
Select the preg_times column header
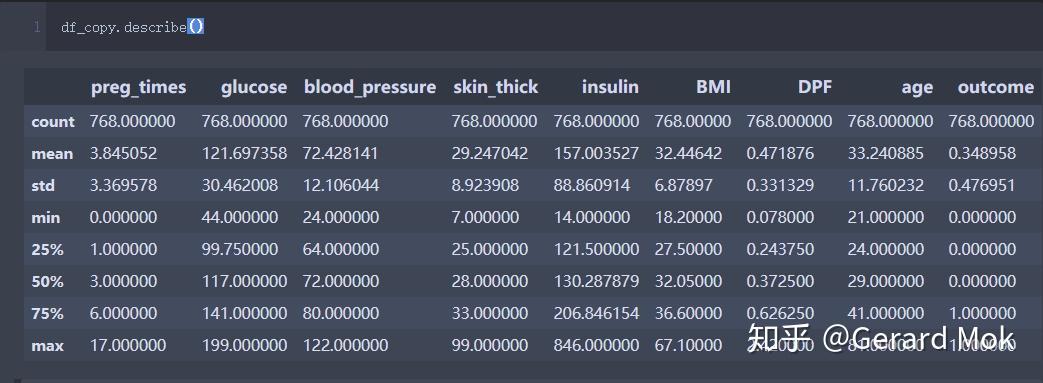[x=138, y=87]
